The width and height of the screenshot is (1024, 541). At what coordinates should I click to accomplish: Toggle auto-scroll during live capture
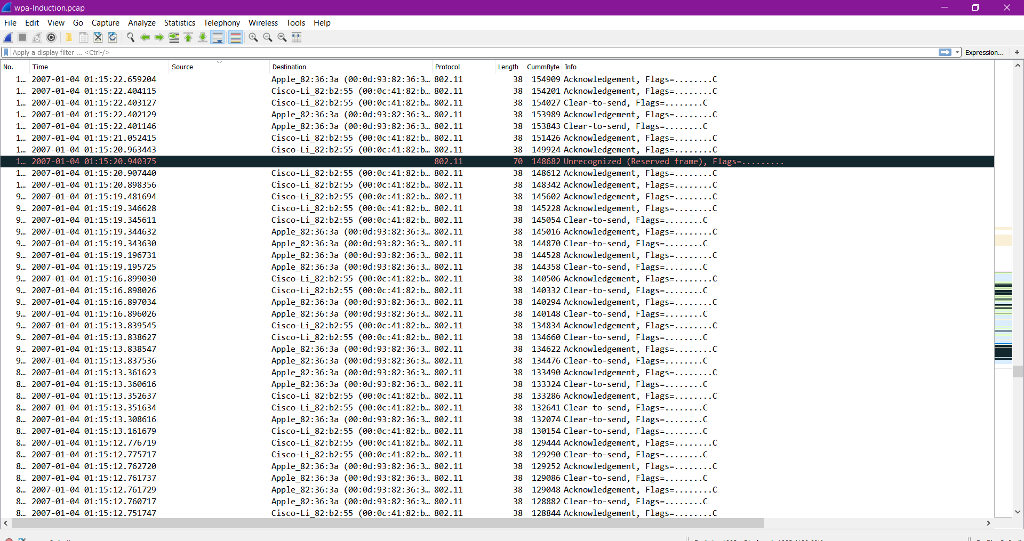[217, 38]
